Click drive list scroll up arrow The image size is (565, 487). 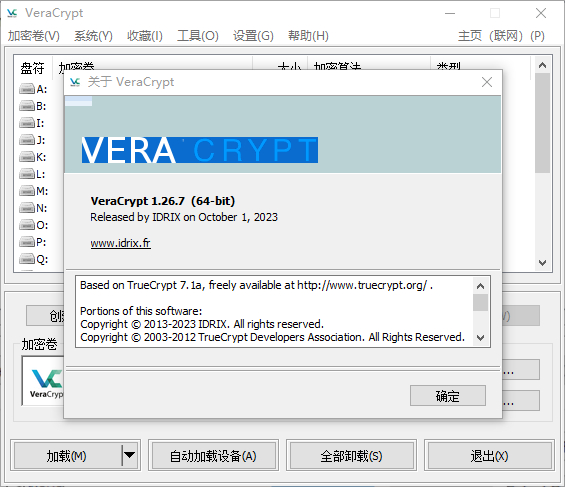coord(542,65)
